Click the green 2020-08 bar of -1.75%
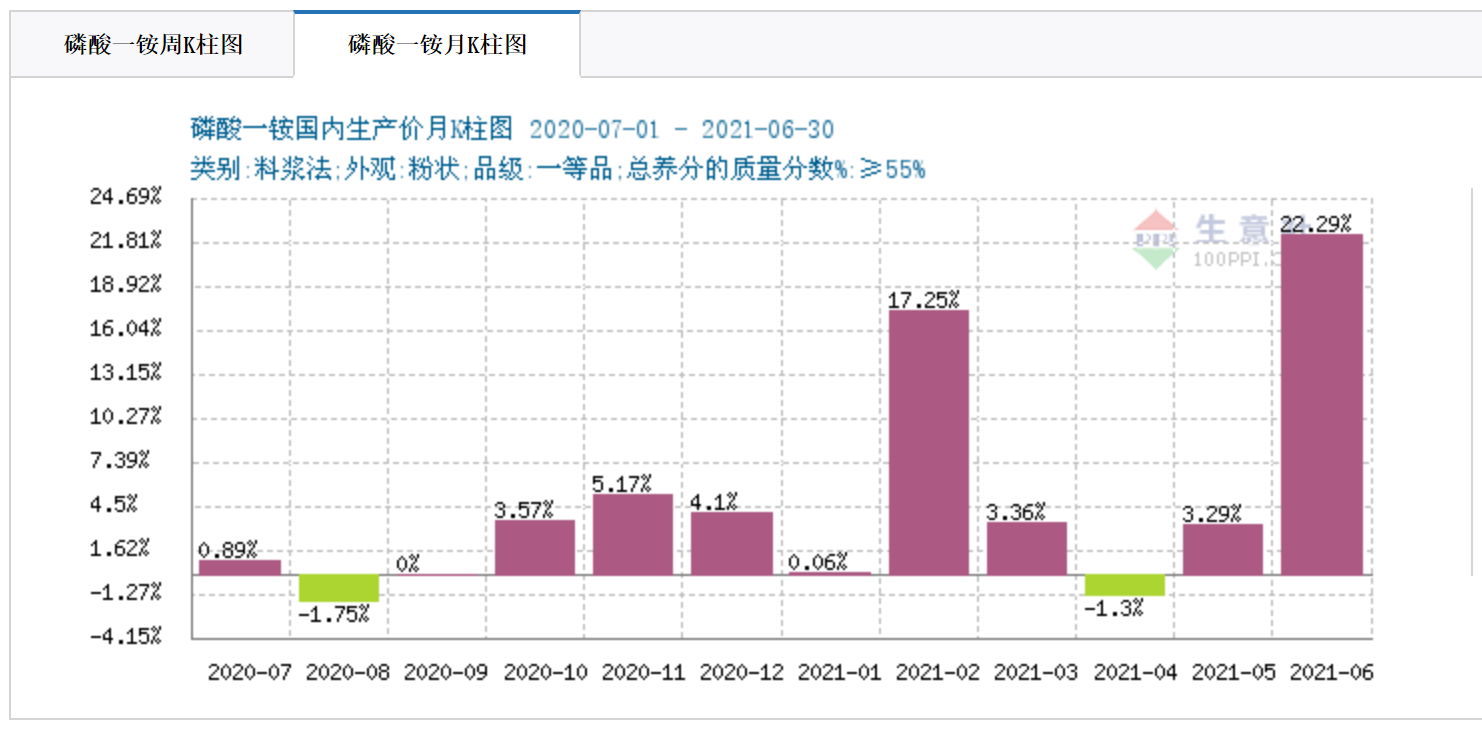This screenshot has height=730, width=1482. coord(339,588)
